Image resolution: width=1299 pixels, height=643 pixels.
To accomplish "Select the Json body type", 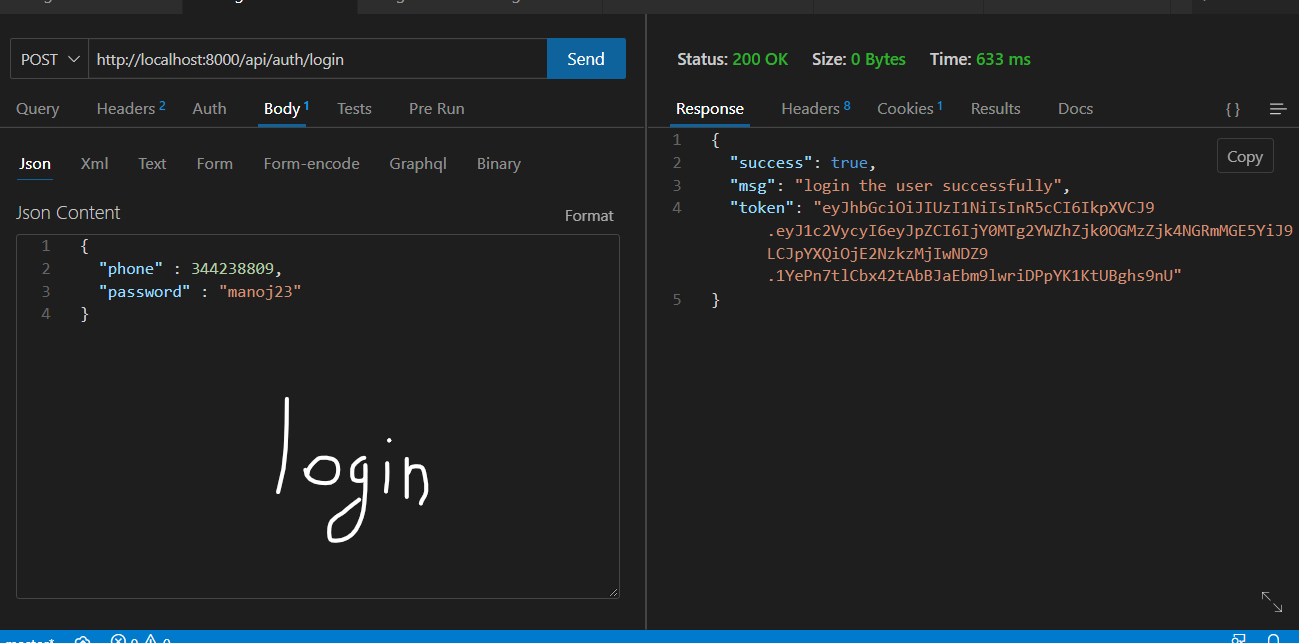I will (x=35, y=164).
